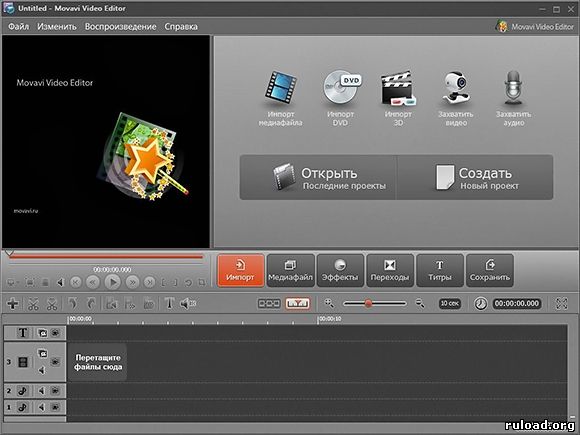This screenshot has height=435, width=580.
Task: Open the Воспроизведение menu
Action: point(121,27)
